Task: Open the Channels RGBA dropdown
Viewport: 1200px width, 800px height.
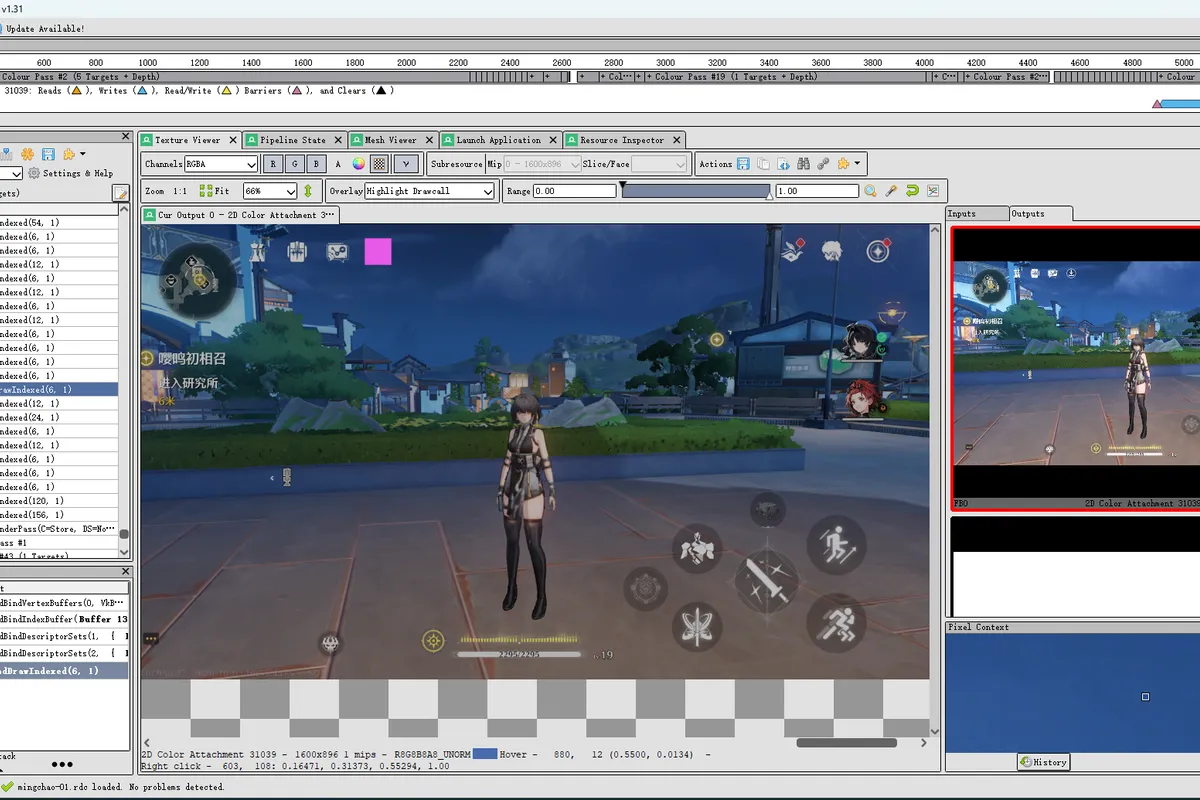Action: 221,164
